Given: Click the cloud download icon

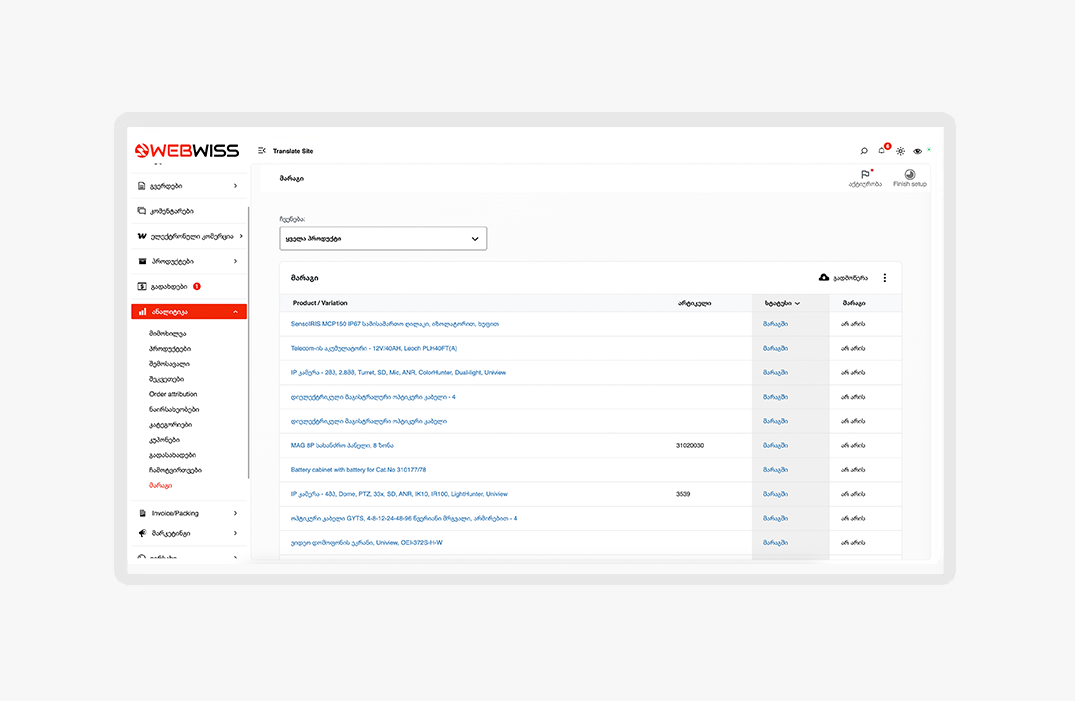Looking at the screenshot, I should [824, 278].
